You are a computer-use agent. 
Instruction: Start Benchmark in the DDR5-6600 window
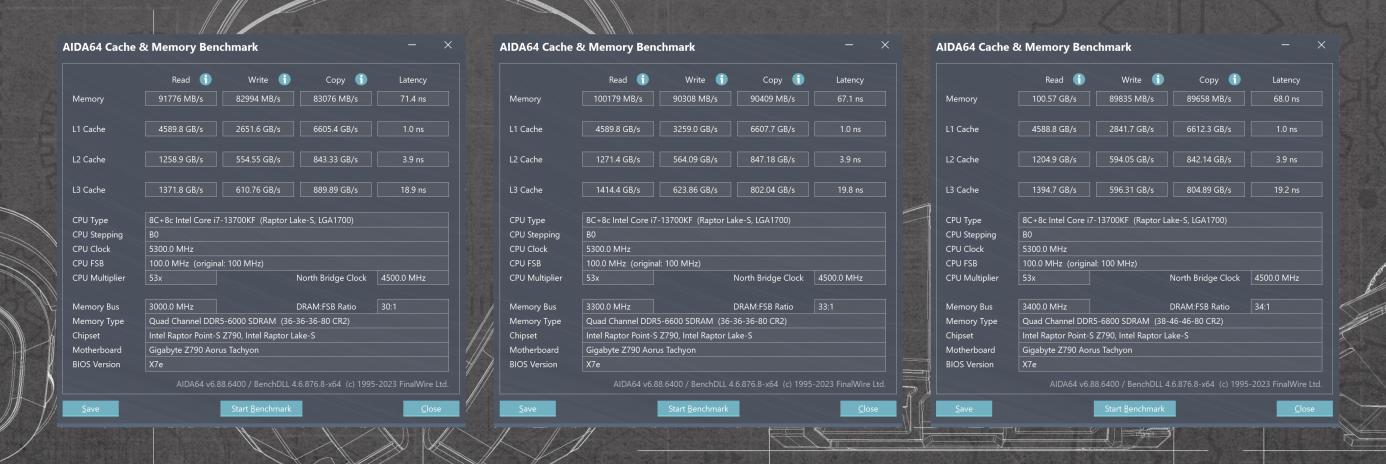point(698,408)
